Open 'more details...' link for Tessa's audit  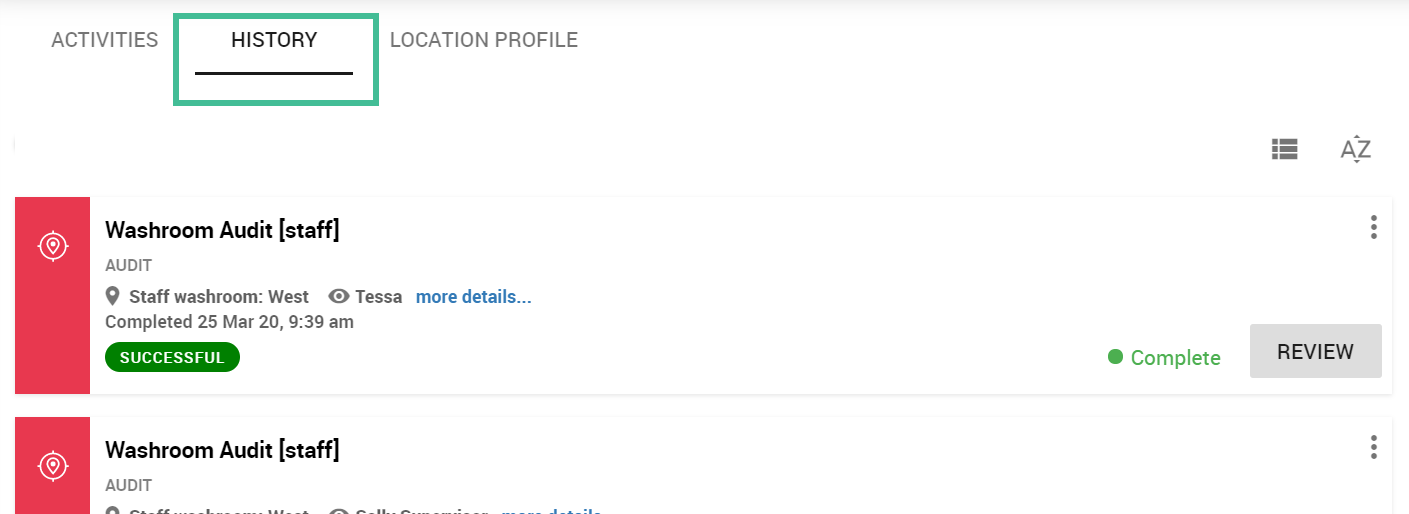pos(474,297)
